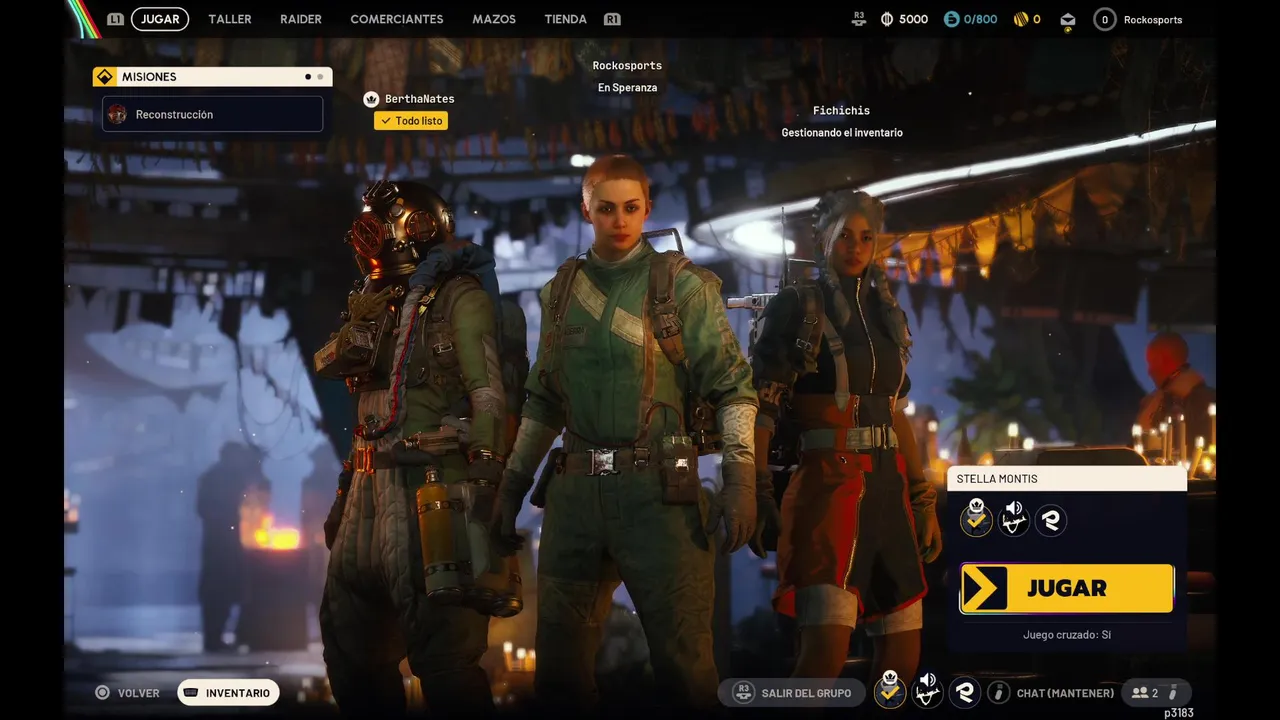Select the second missions page dot
The image size is (1280, 720).
(x=320, y=77)
